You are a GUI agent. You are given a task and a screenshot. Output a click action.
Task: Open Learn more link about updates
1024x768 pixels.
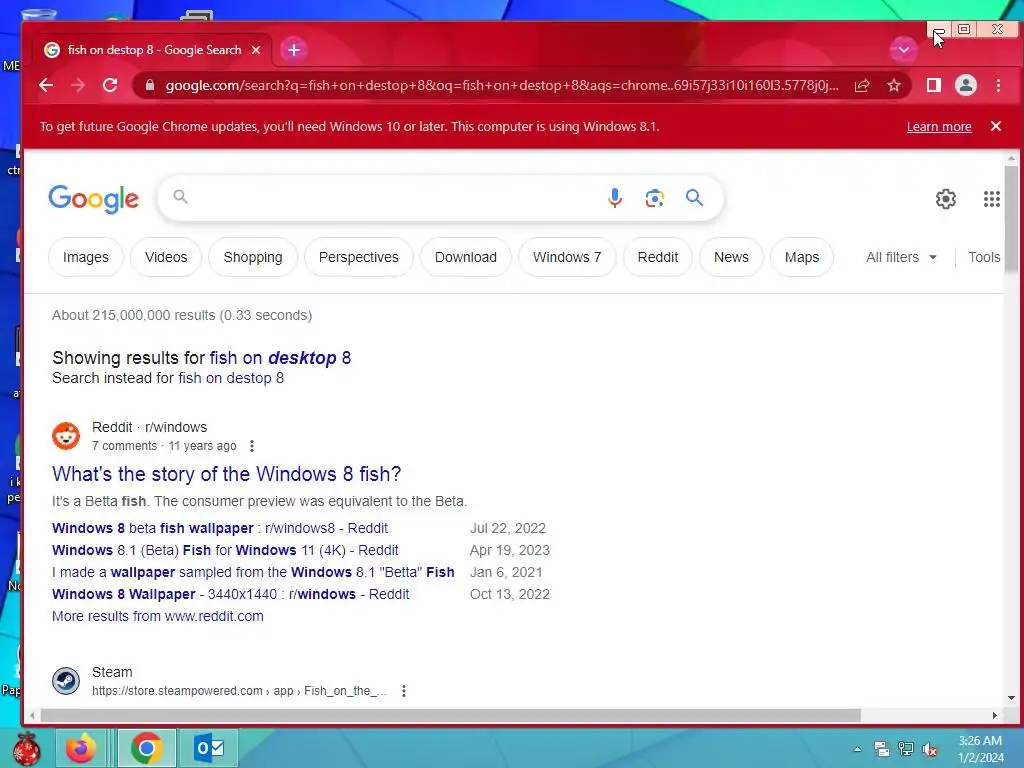[939, 127]
